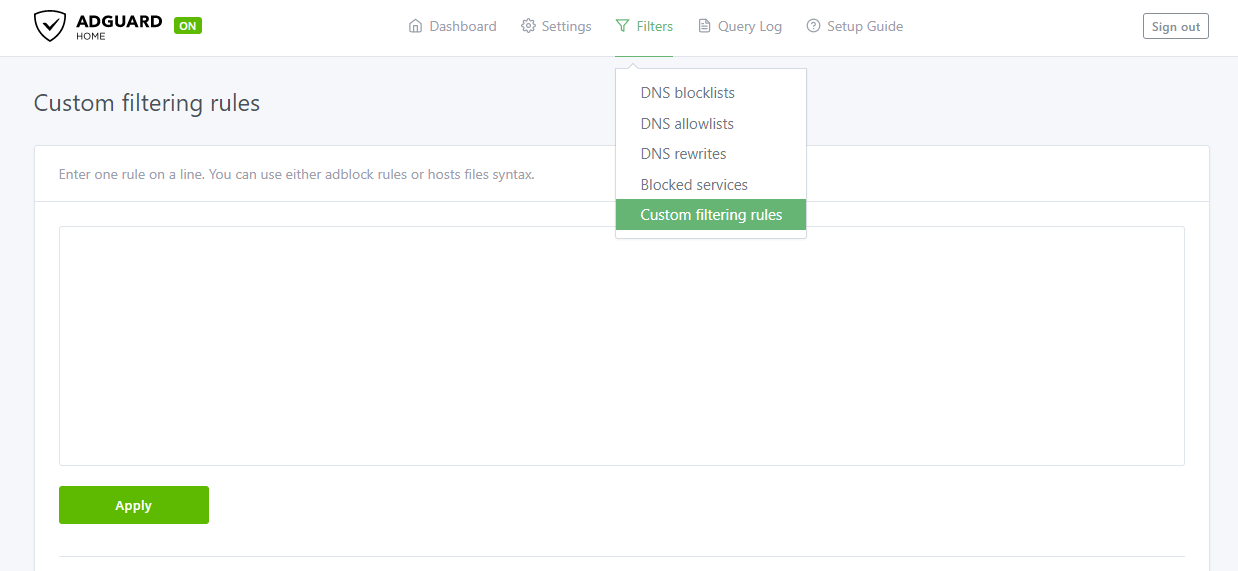This screenshot has width=1238, height=571.
Task: Open the Setup Guide text link
Action: (864, 26)
